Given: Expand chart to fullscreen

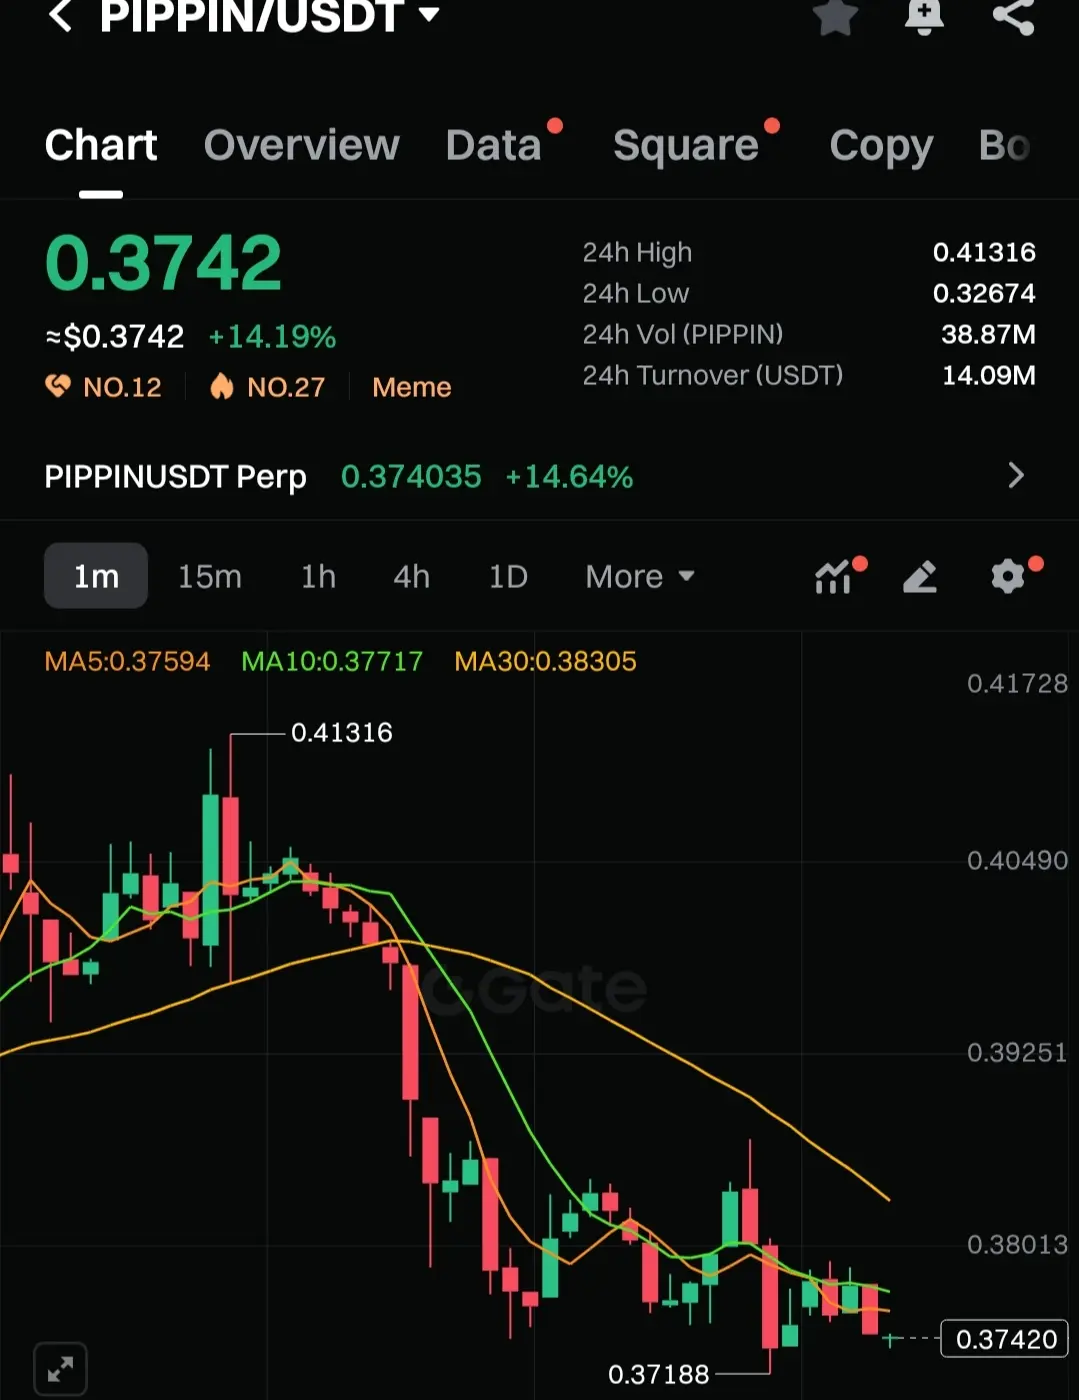Looking at the screenshot, I should click(x=60, y=1369).
